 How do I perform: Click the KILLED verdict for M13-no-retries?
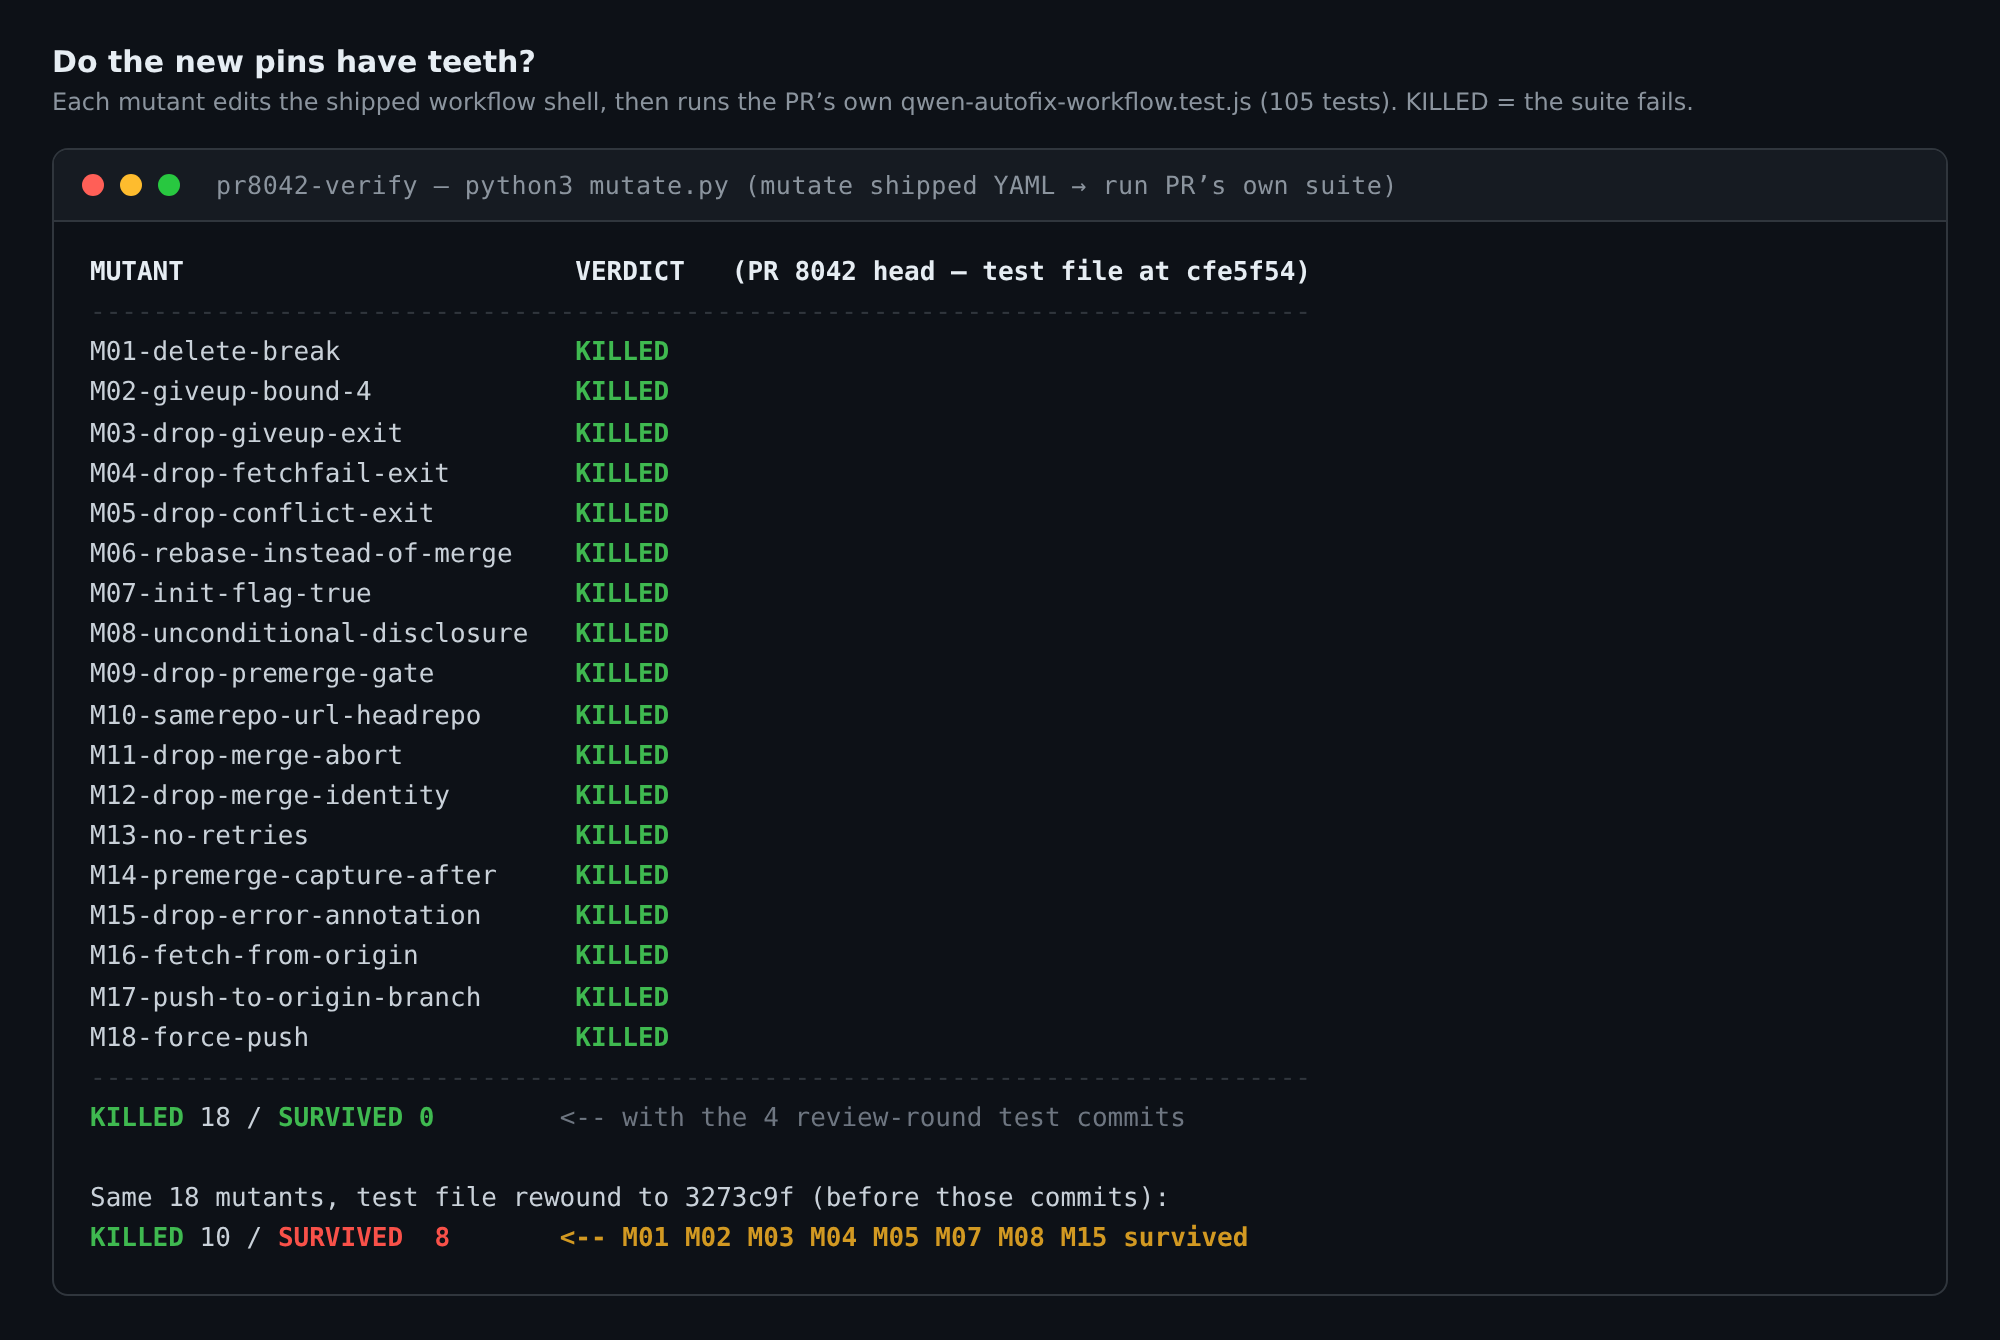622,835
